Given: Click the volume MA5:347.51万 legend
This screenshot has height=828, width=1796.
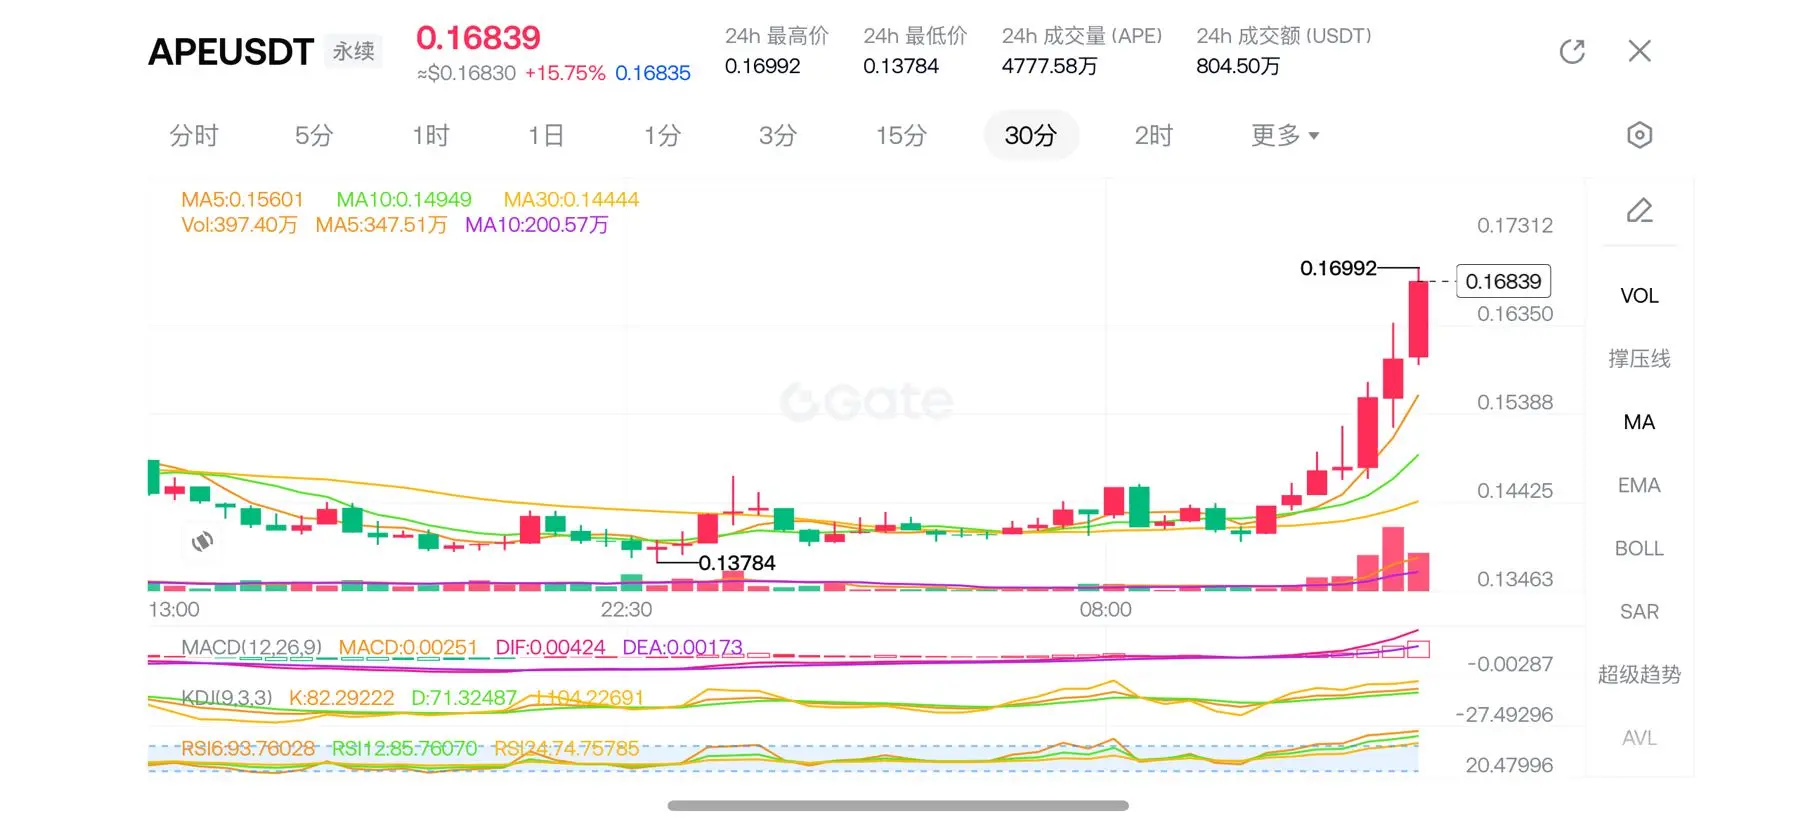Looking at the screenshot, I should 381,225.
